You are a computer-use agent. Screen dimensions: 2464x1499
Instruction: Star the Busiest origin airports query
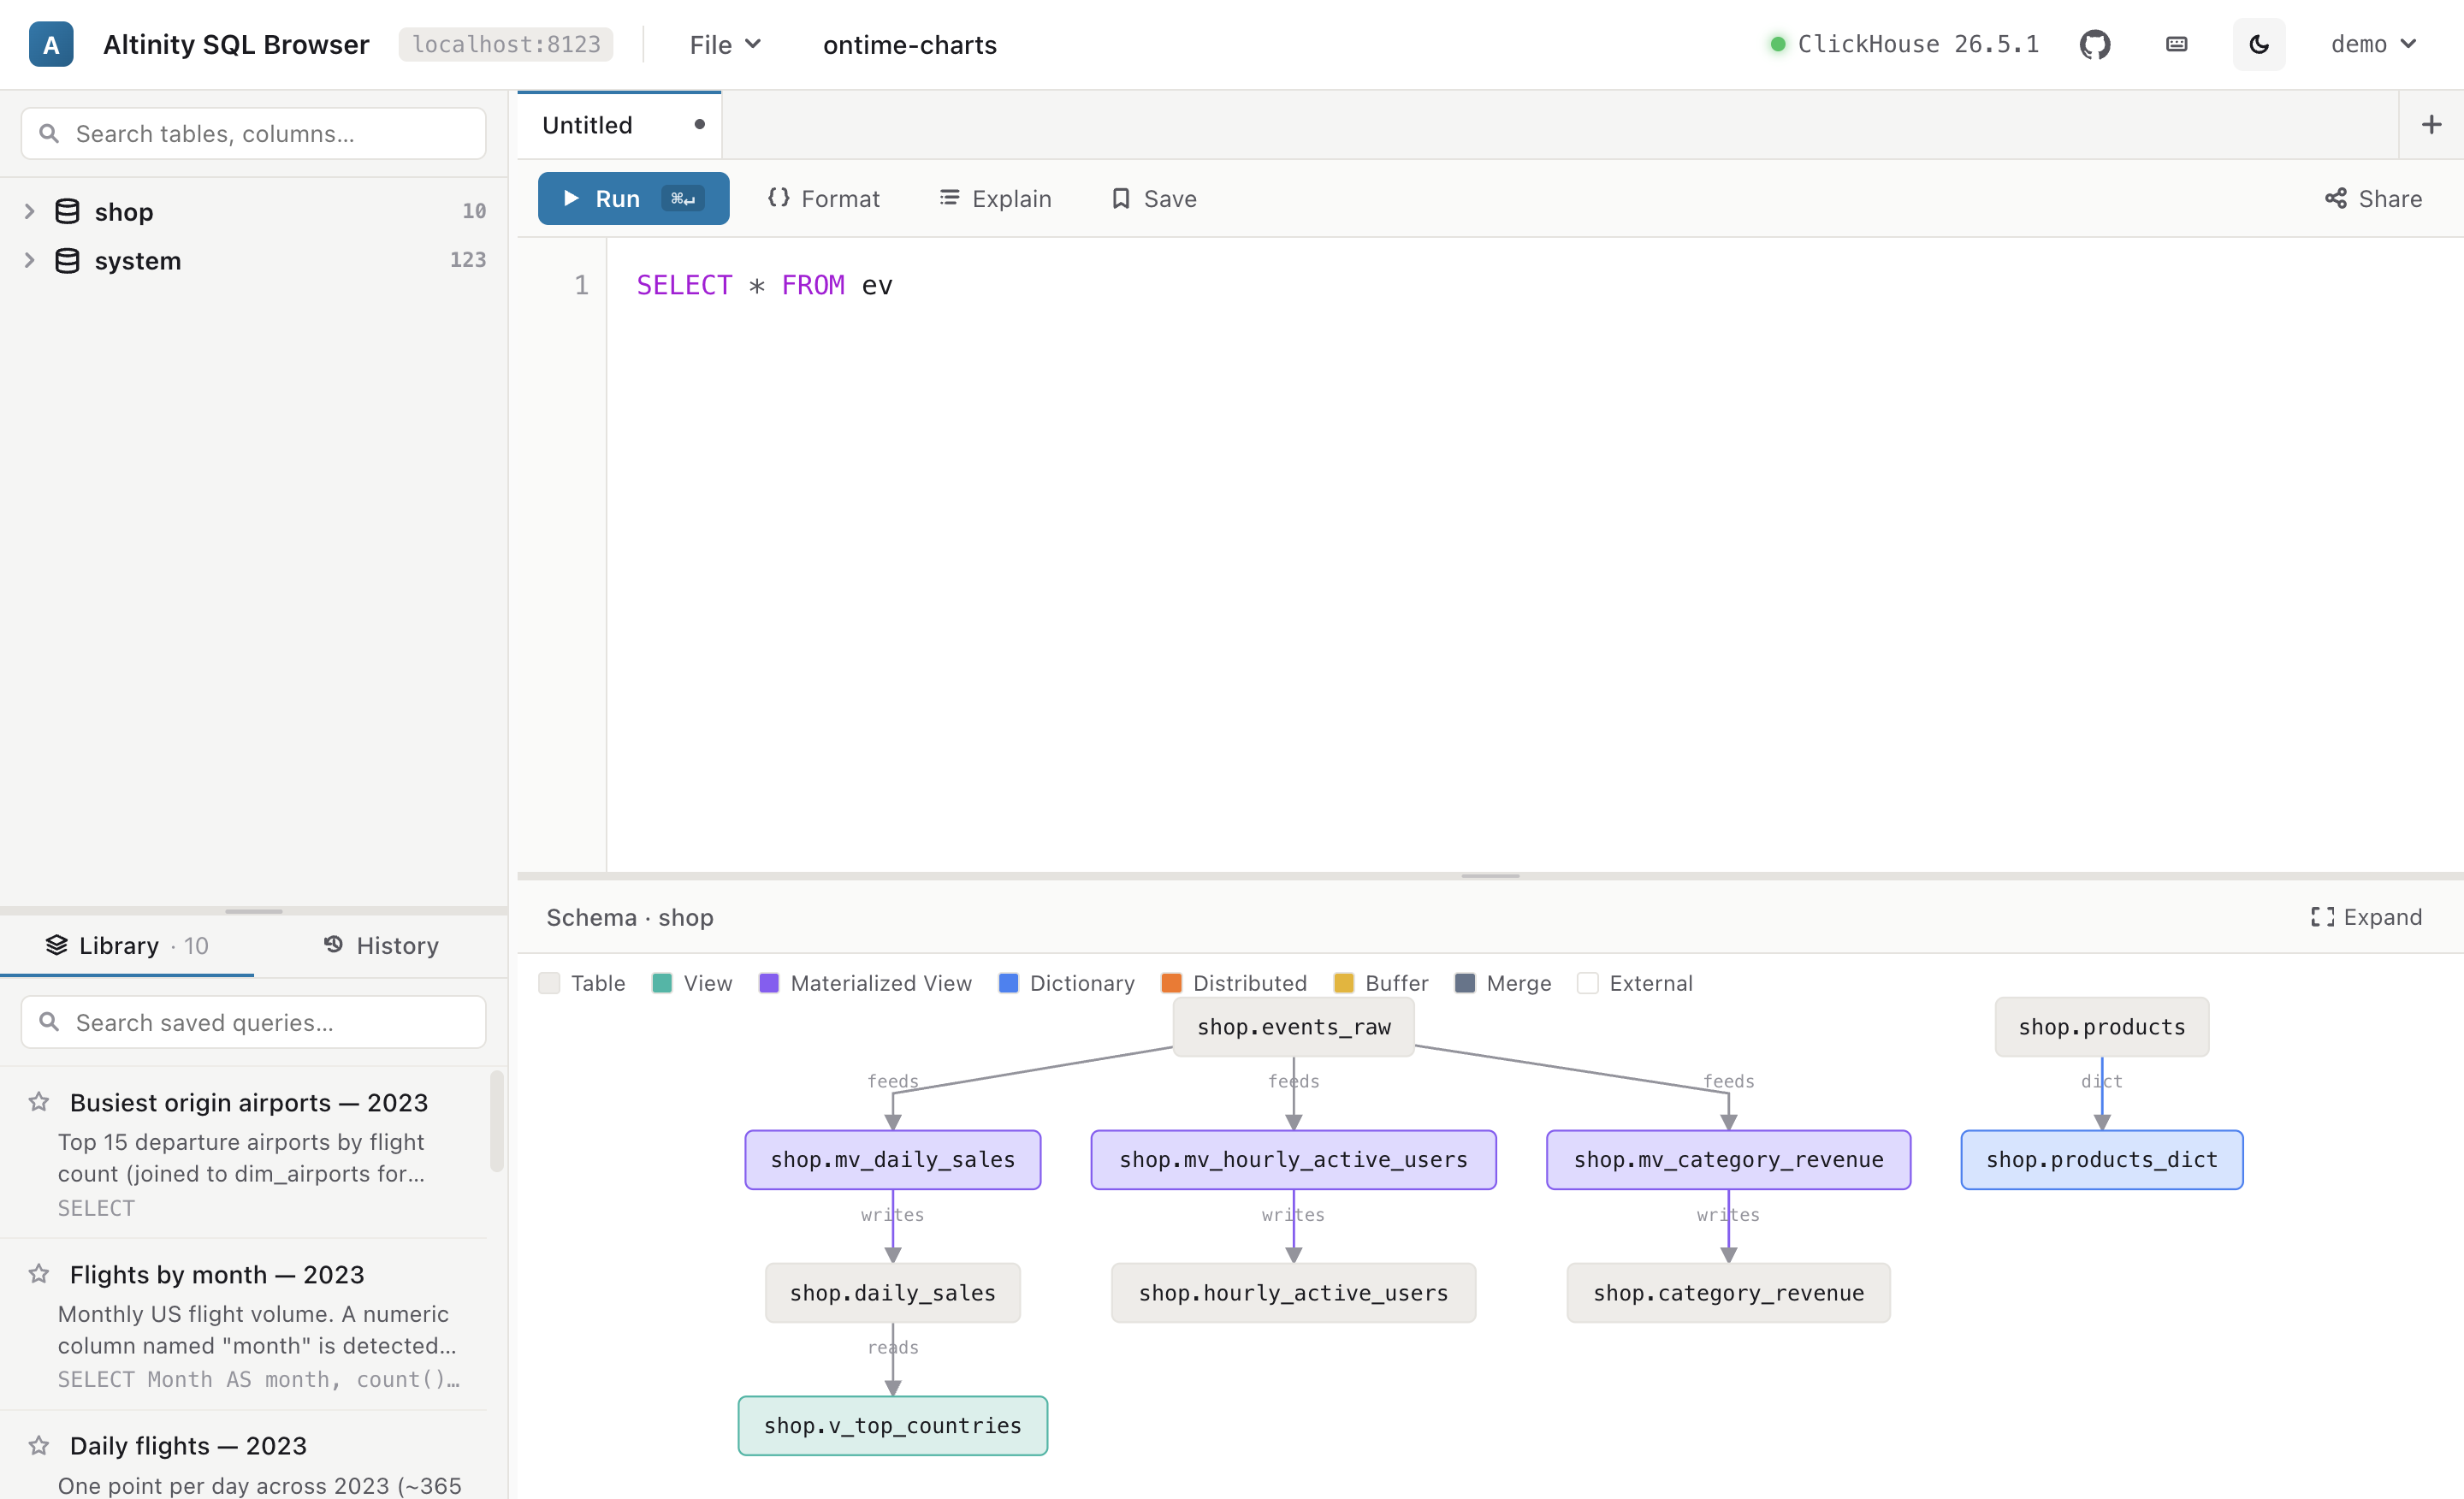click(39, 1102)
